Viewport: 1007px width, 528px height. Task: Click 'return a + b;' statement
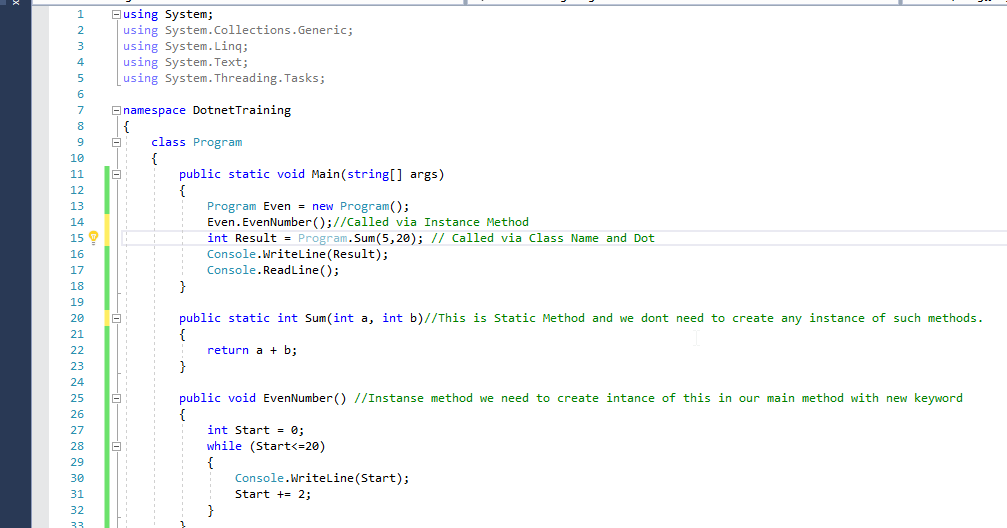click(x=252, y=350)
